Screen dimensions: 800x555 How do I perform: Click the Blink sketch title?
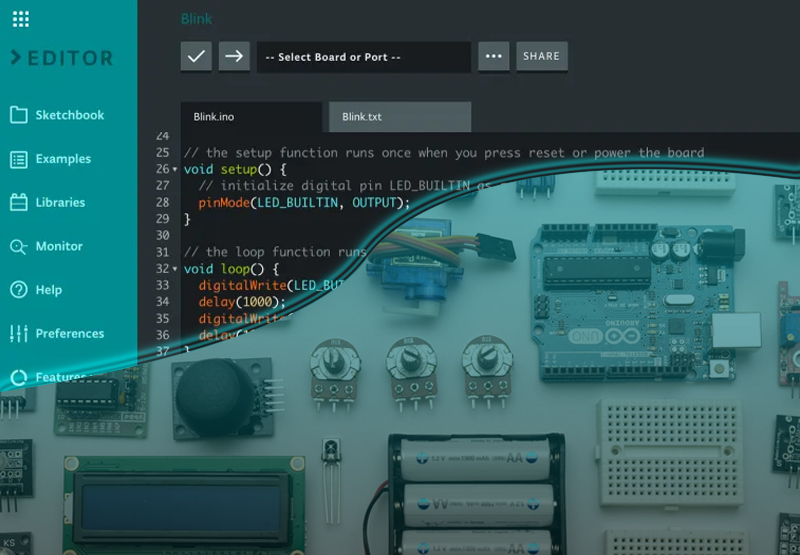pos(196,19)
